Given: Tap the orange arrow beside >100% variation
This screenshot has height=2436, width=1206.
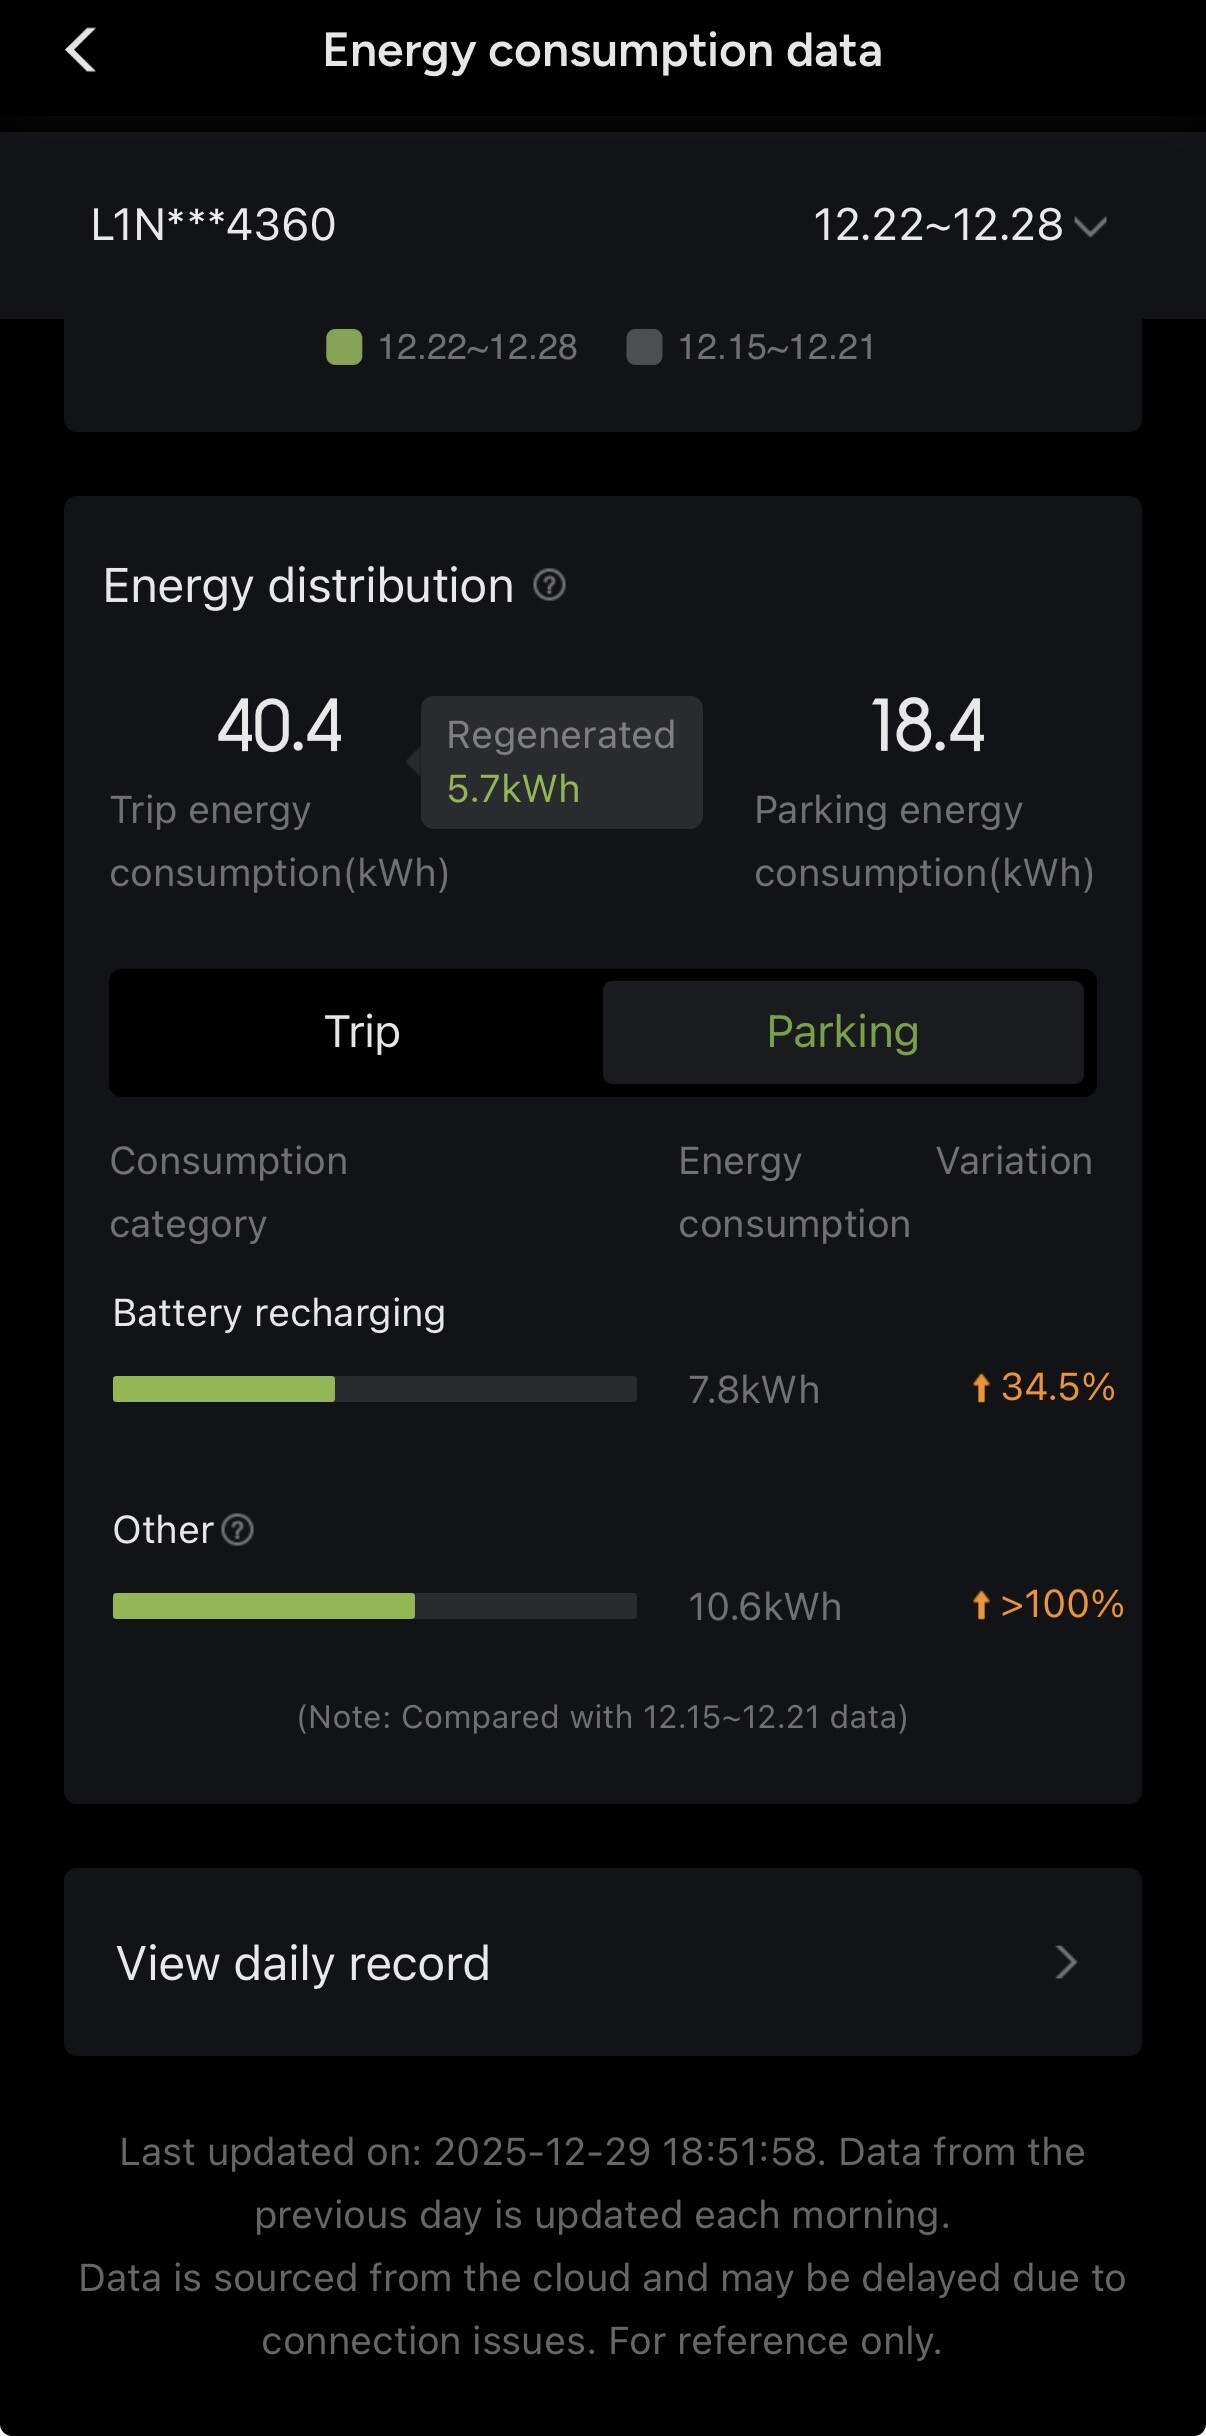Looking at the screenshot, I should pyautogui.click(x=981, y=1605).
